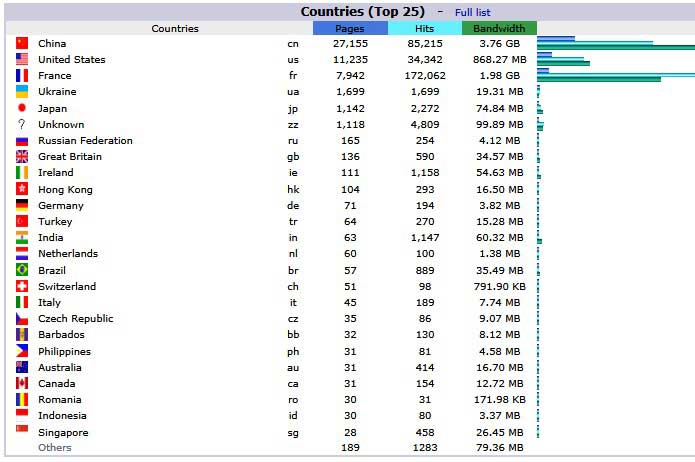This screenshot has height=462, width=695.
Task: Click the Singapore flag icon
Action: pos(22,428)
